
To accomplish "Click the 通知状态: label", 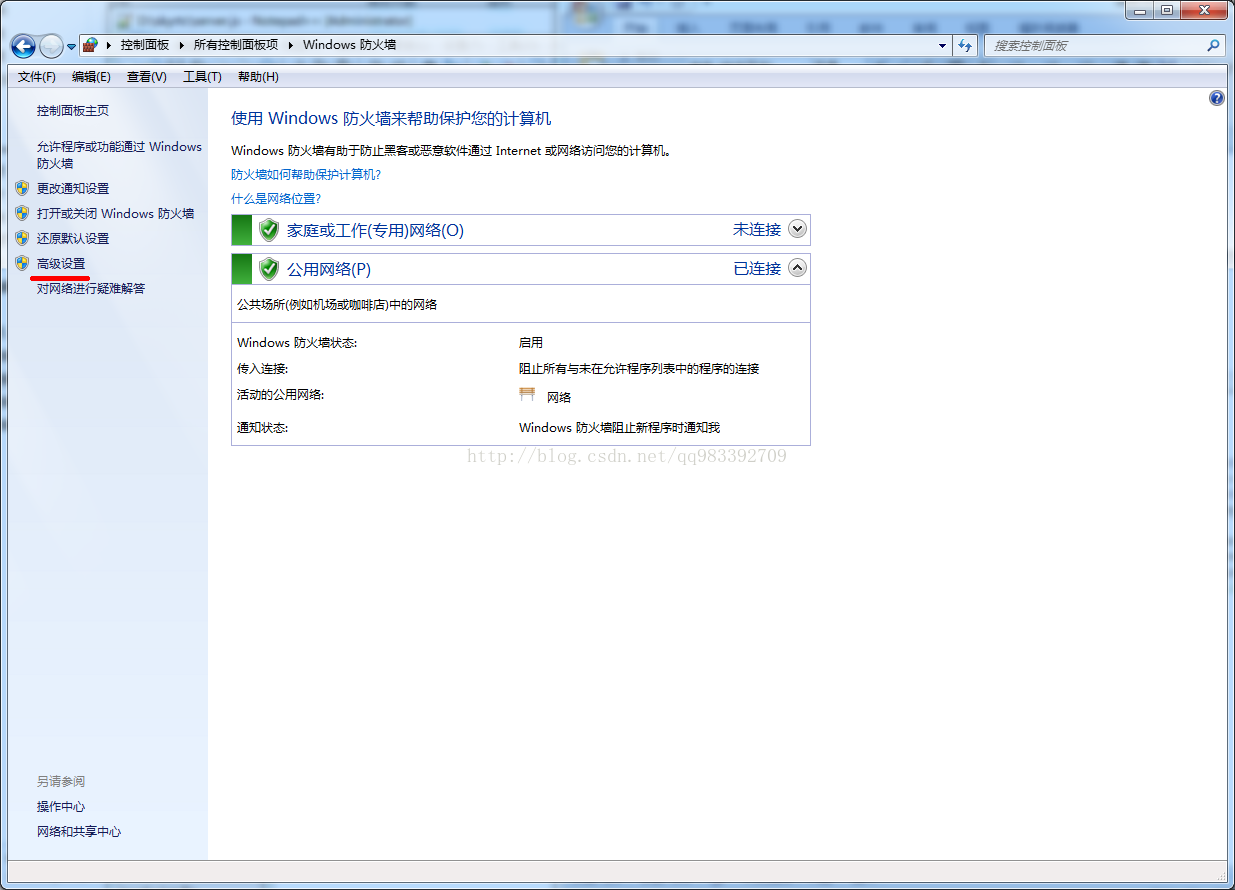I will coord(262,427).
